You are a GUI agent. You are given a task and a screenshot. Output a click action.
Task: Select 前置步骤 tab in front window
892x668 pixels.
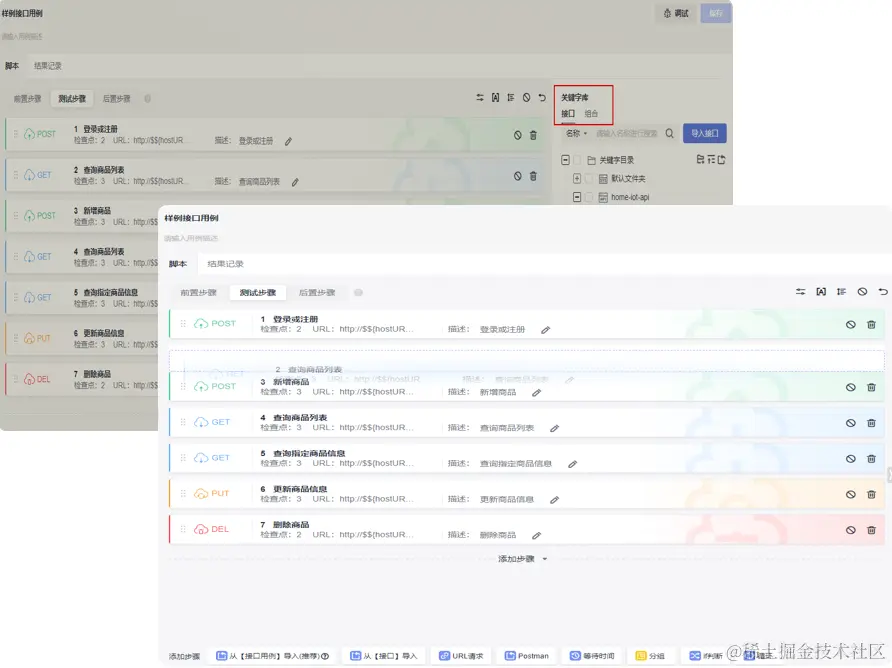tap(198, 292)
